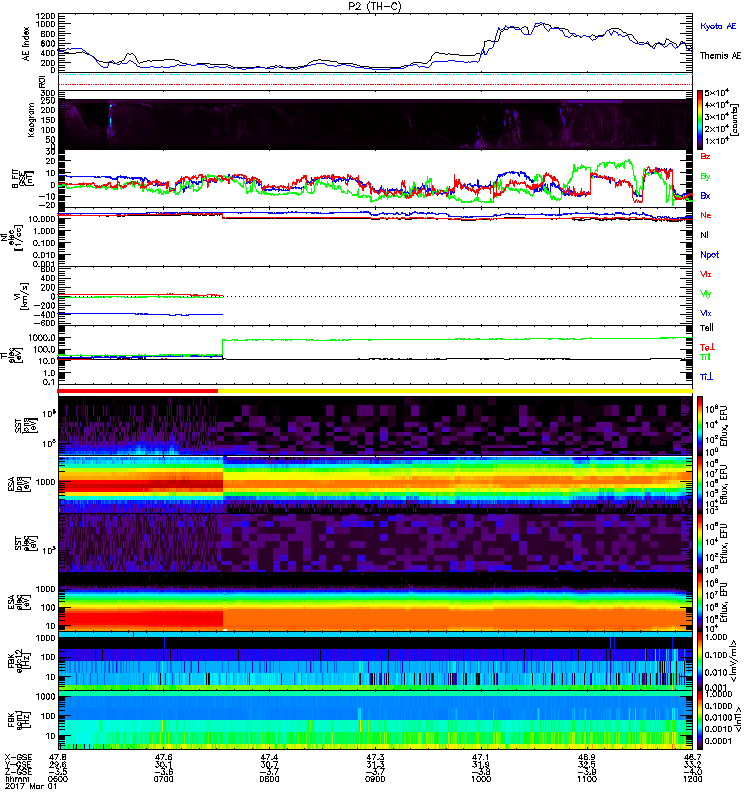Click the ESA electrons Eflux color bar

pyautogui.click(x=700, y=602)
